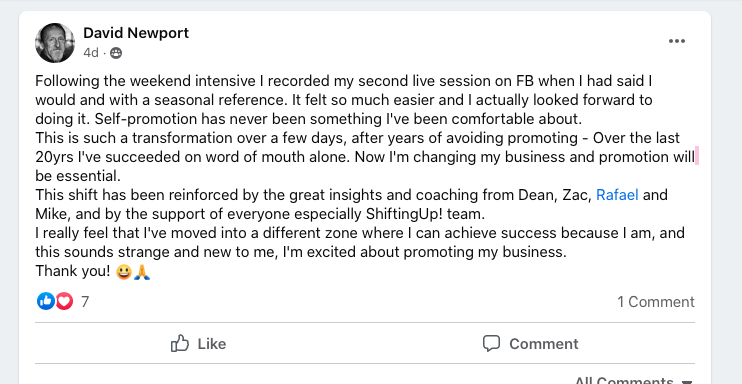Expand the All Comments sort dropdown
742x384 pixels.
pyautogui.click(x=633, y=381)
